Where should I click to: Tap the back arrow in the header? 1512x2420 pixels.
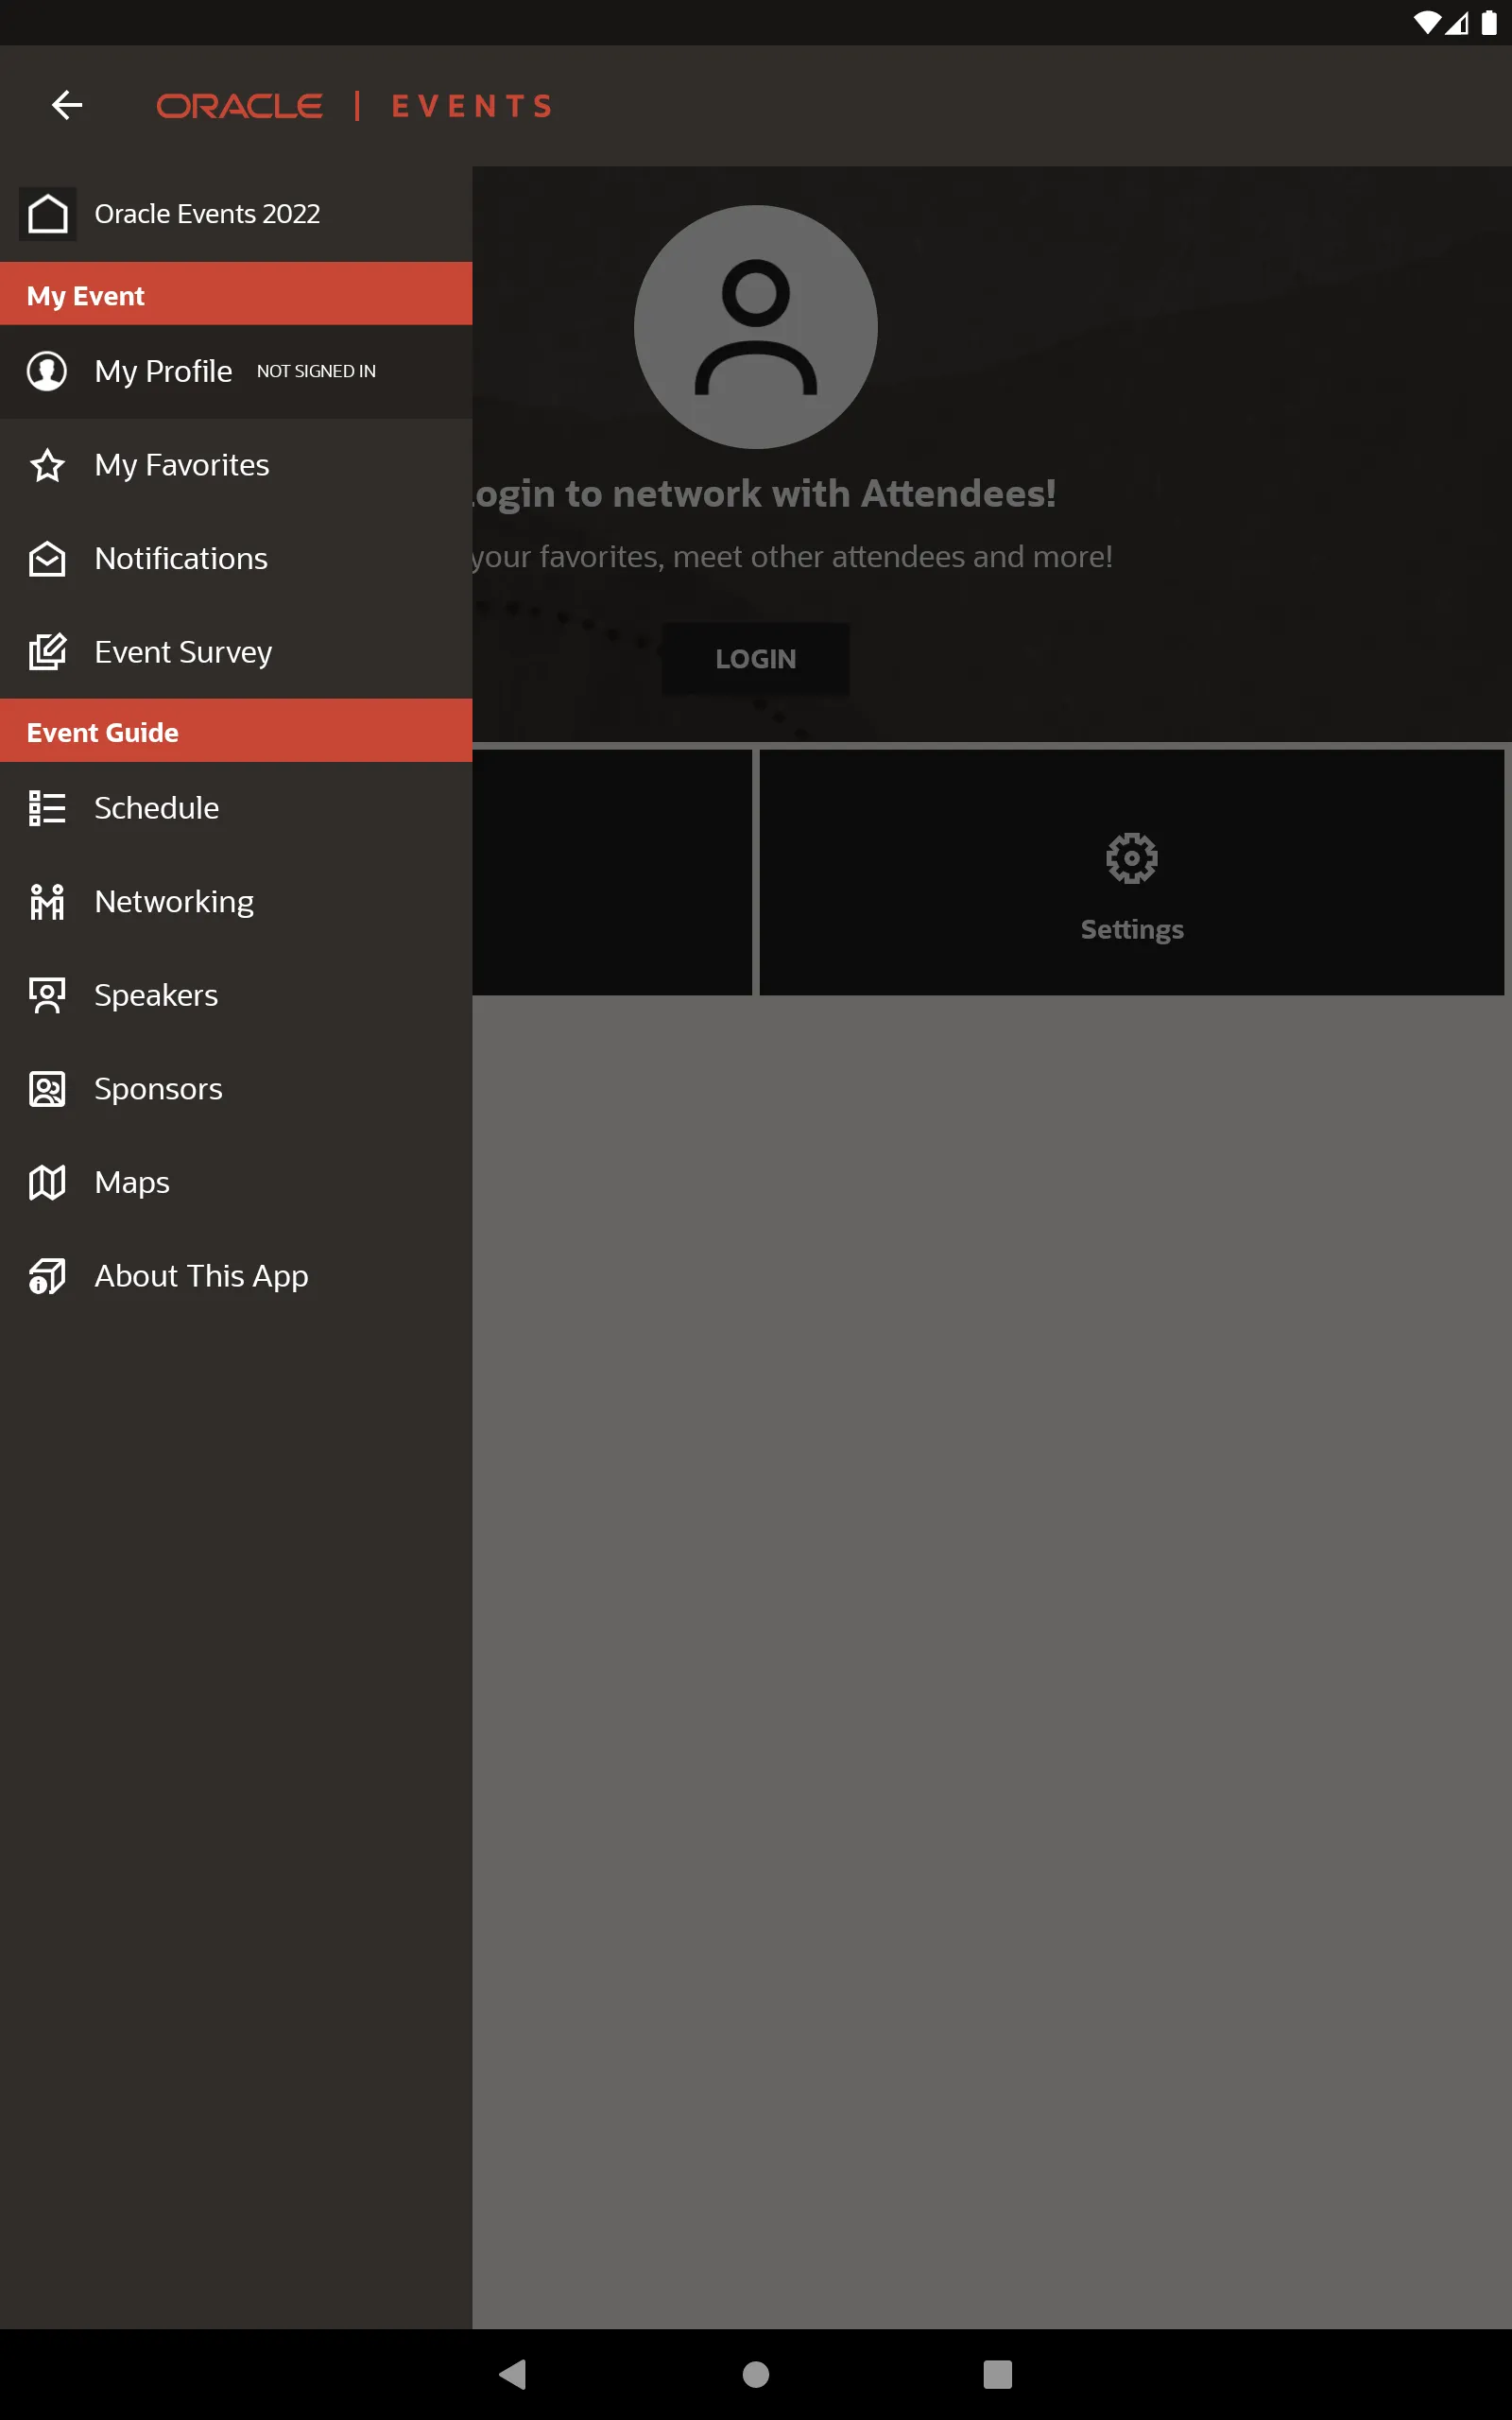(67, 105)
